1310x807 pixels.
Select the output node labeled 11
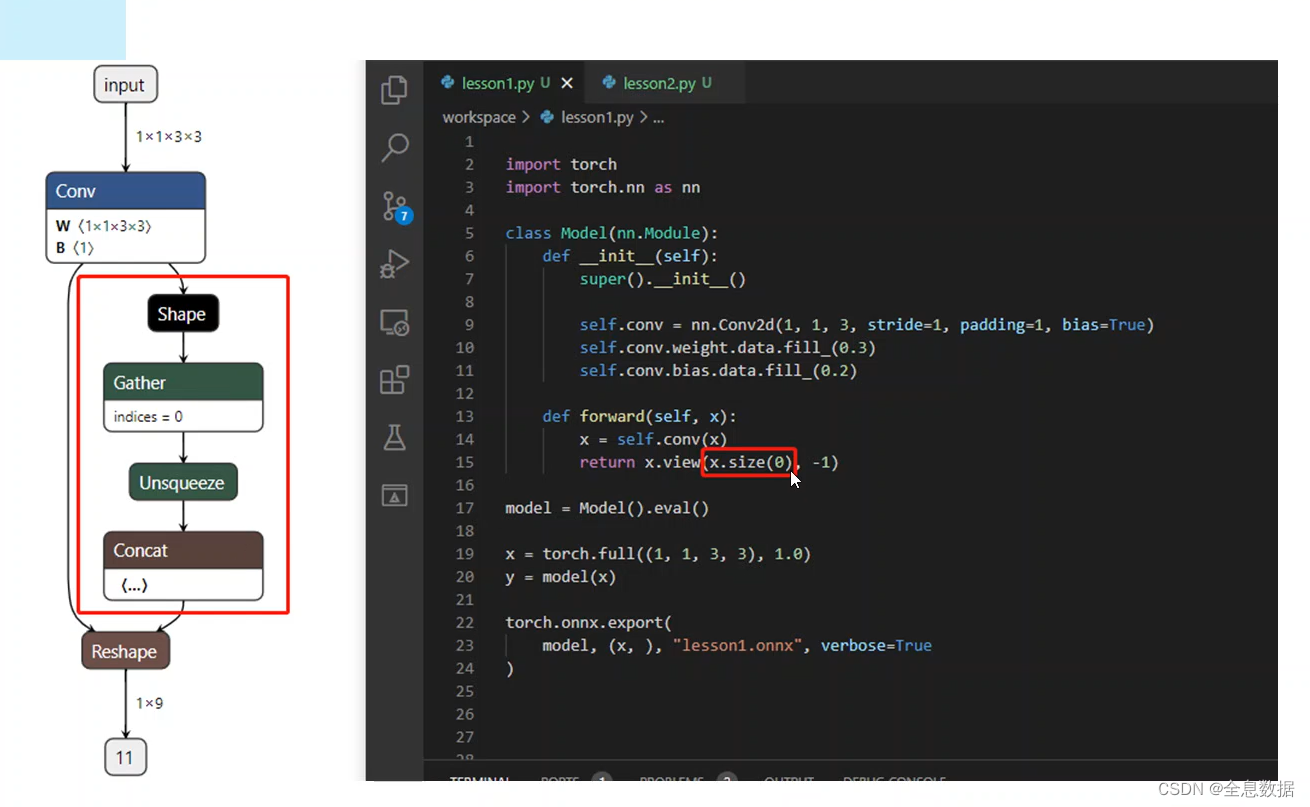tap(125, 757)
